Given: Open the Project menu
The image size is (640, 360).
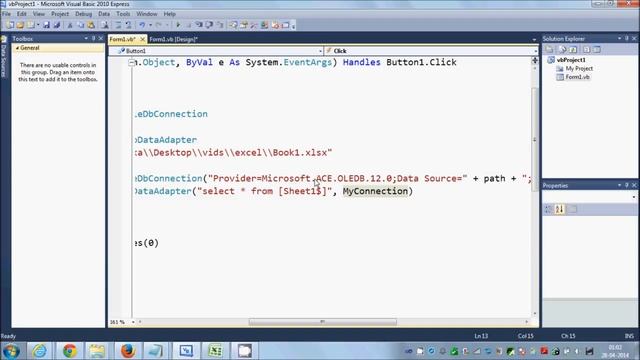Looking at the screenshot, I should coord(60,14).
